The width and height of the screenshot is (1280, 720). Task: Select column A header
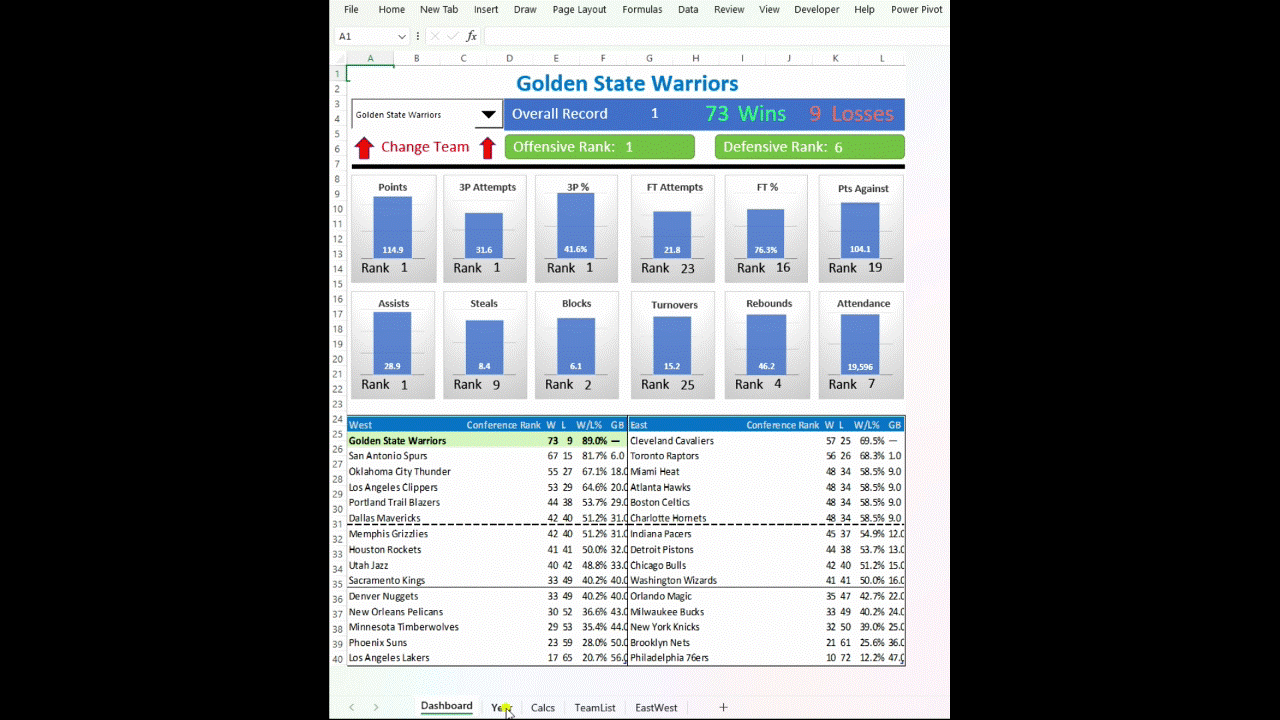tap(370, 59)
